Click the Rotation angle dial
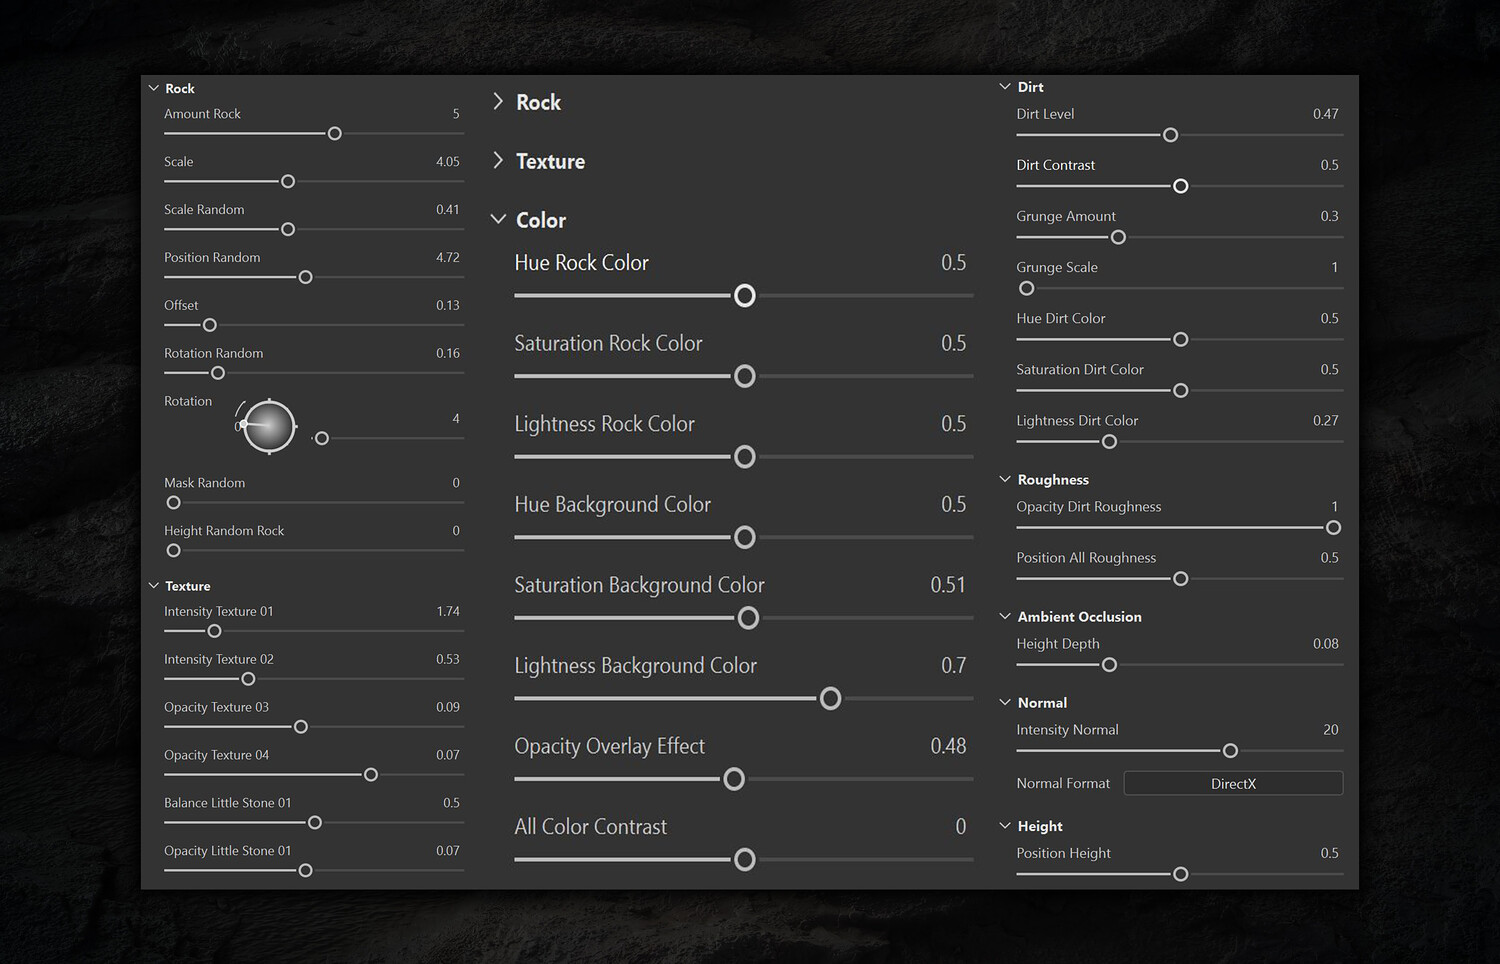The height and width of the screenshot is (964, 1500). coord(269,426)
